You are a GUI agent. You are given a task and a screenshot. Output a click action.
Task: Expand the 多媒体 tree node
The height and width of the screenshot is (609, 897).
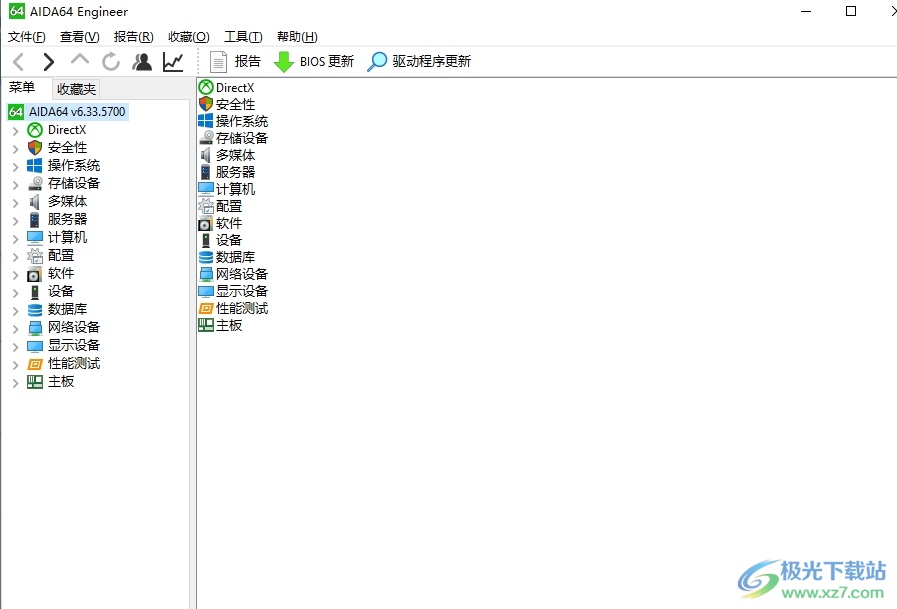coord(15,202)
